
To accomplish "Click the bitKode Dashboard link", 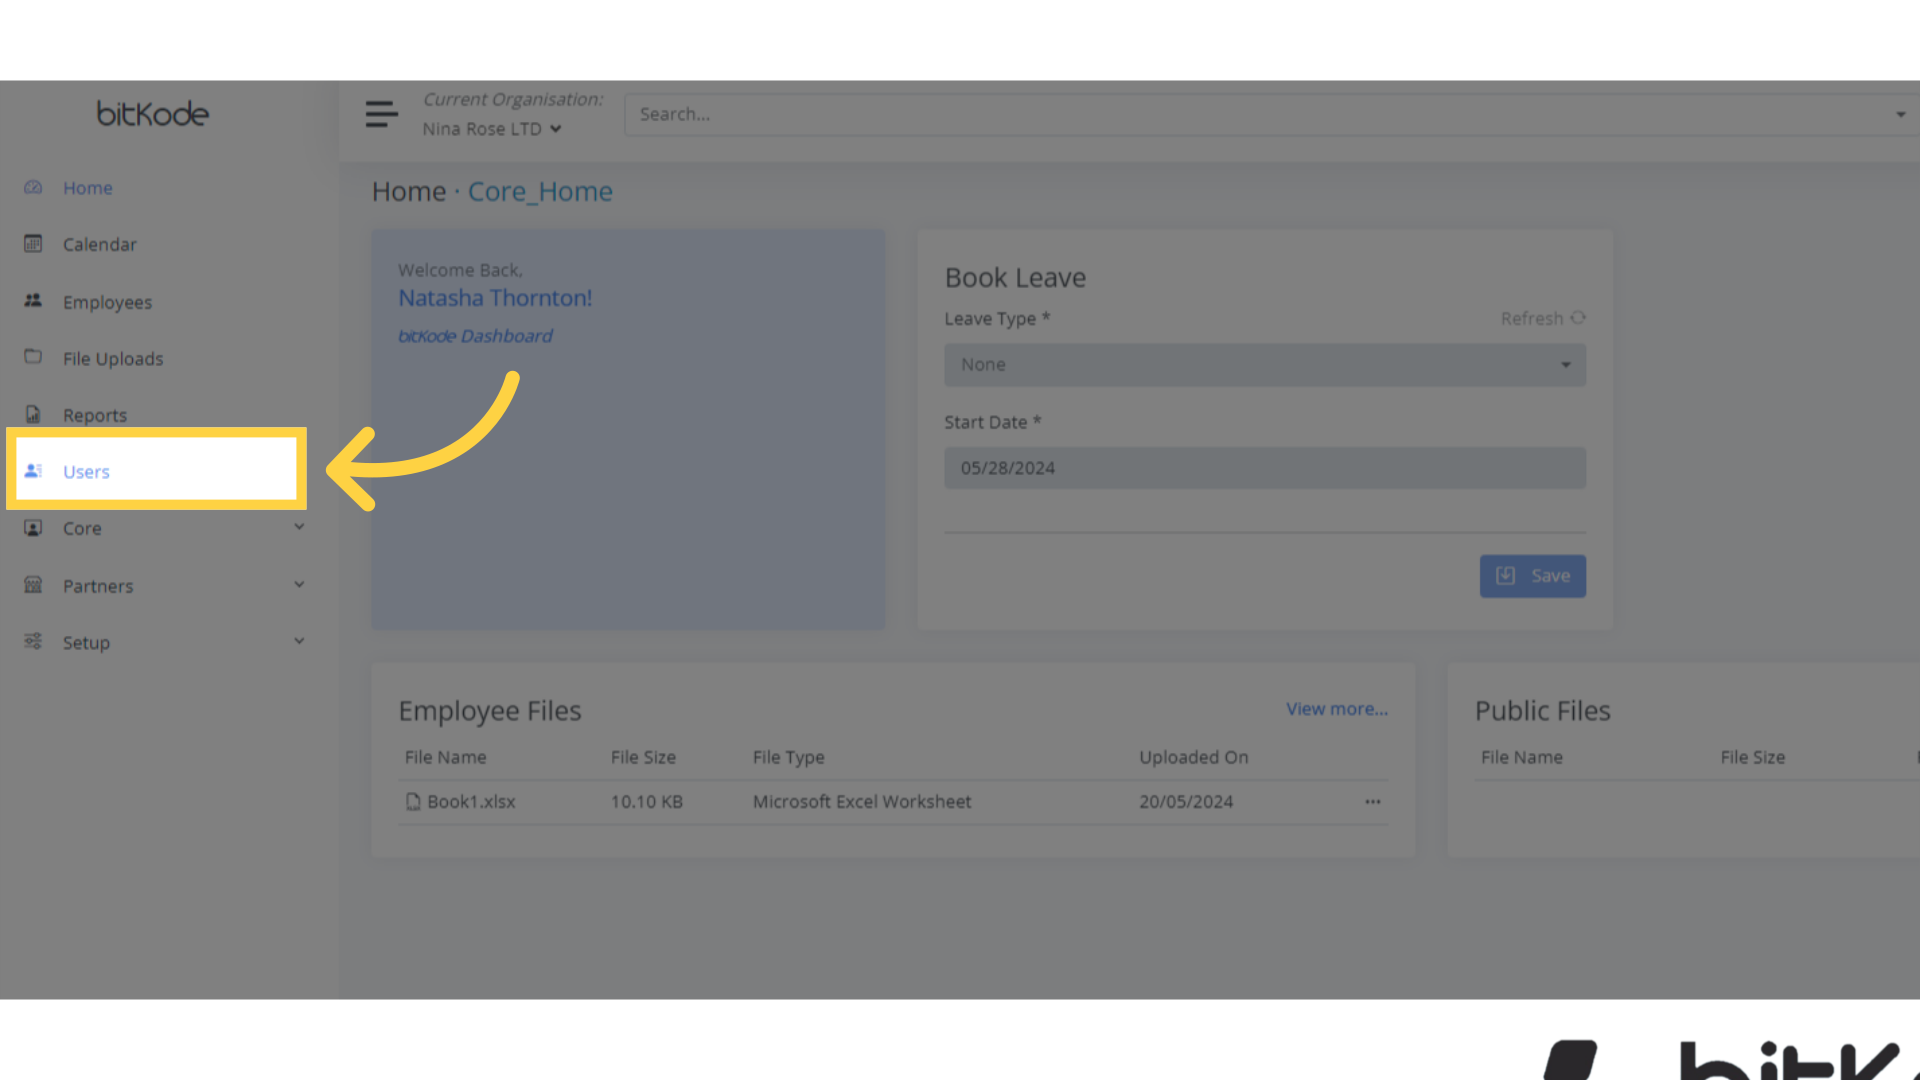I will tap(475, 335).
